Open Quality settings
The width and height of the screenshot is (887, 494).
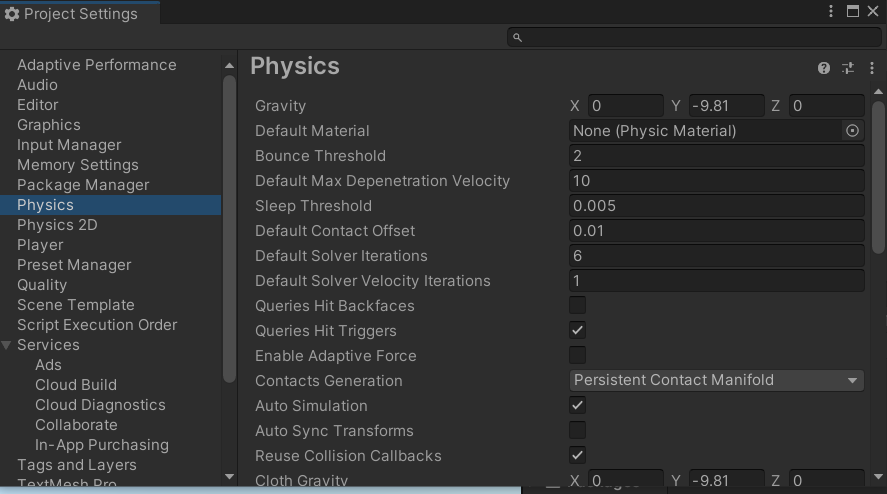[42, 285]
